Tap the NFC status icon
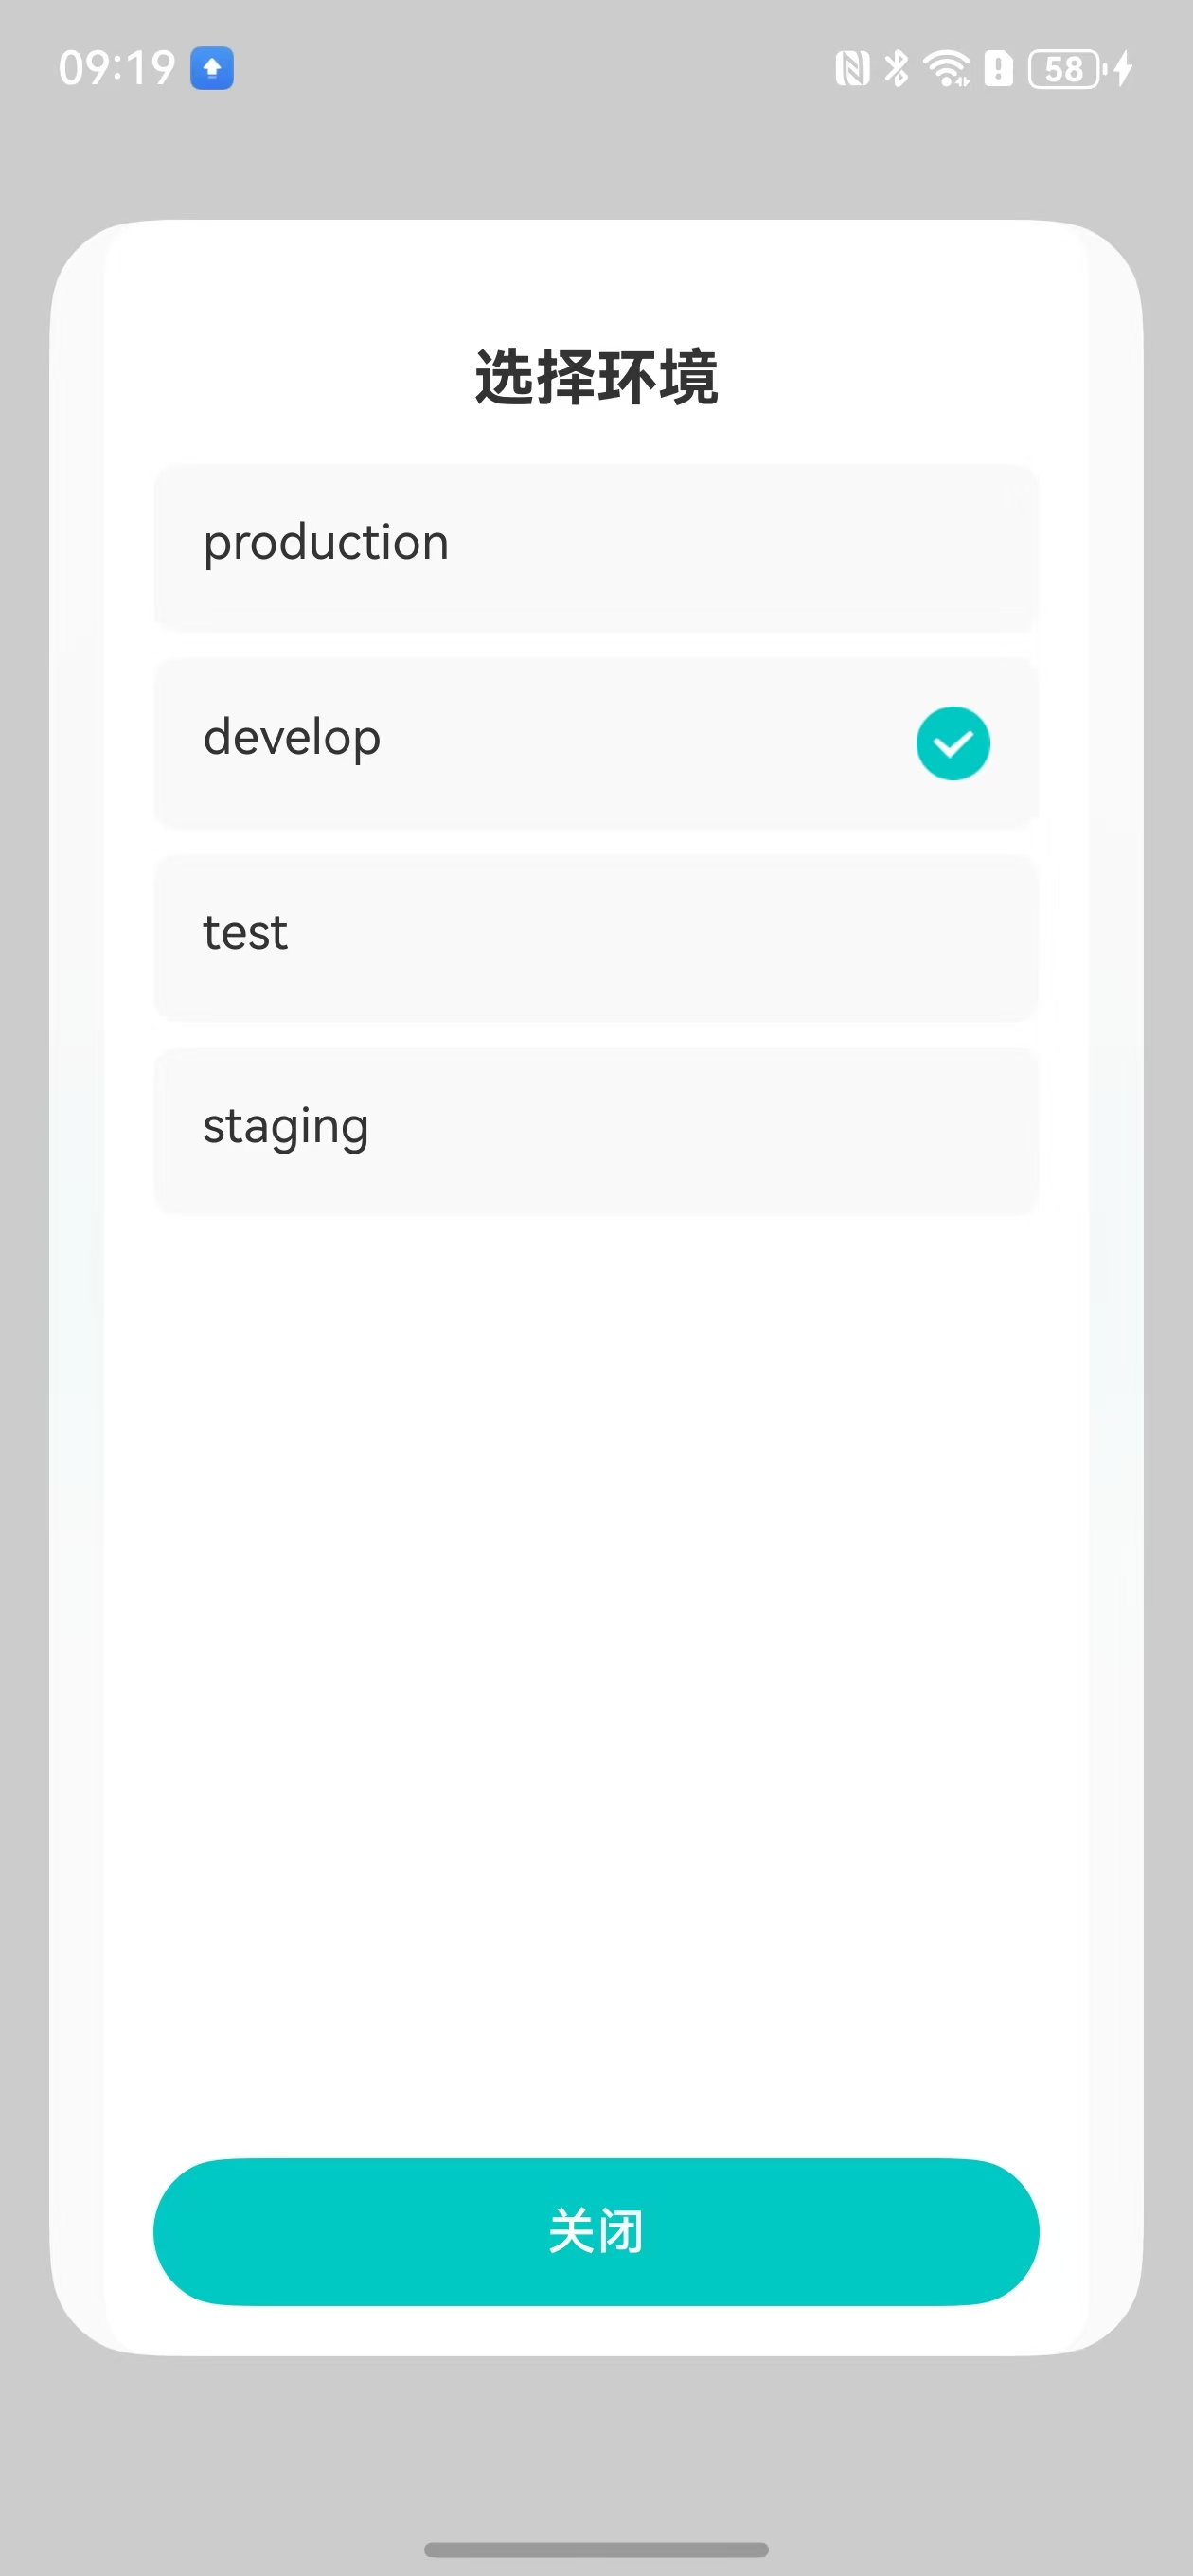Viewport: 1193px width, 2576px height. pyautogui.click(x=852, y=68)
